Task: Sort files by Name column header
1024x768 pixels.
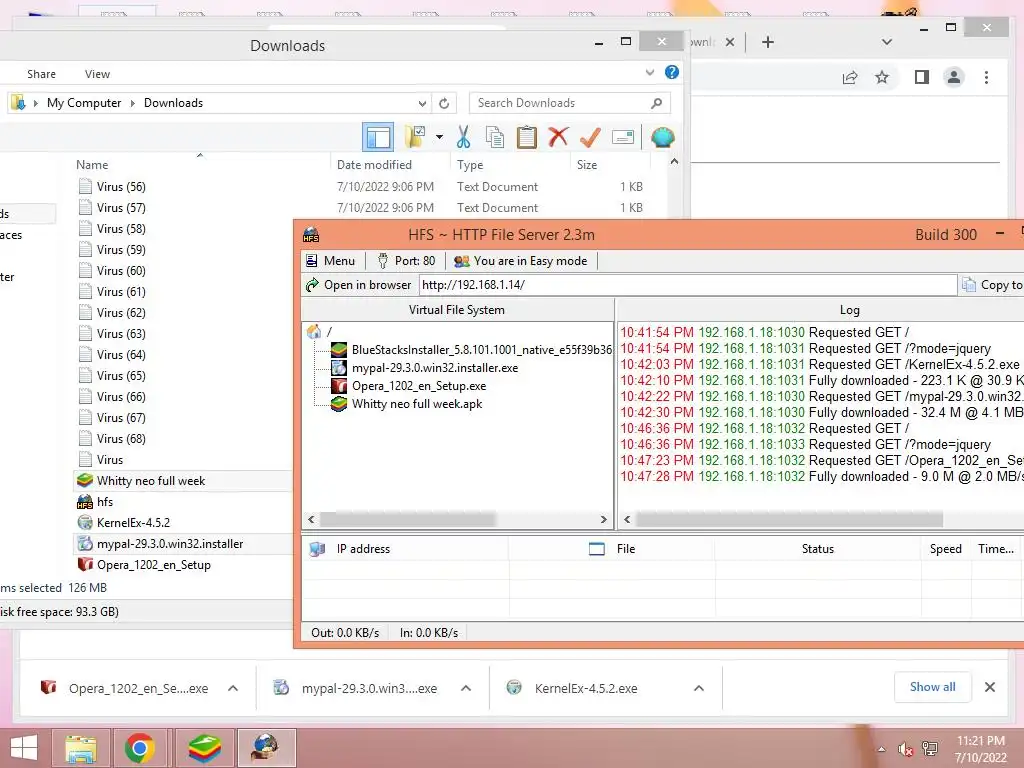Action: pos(92,165)
